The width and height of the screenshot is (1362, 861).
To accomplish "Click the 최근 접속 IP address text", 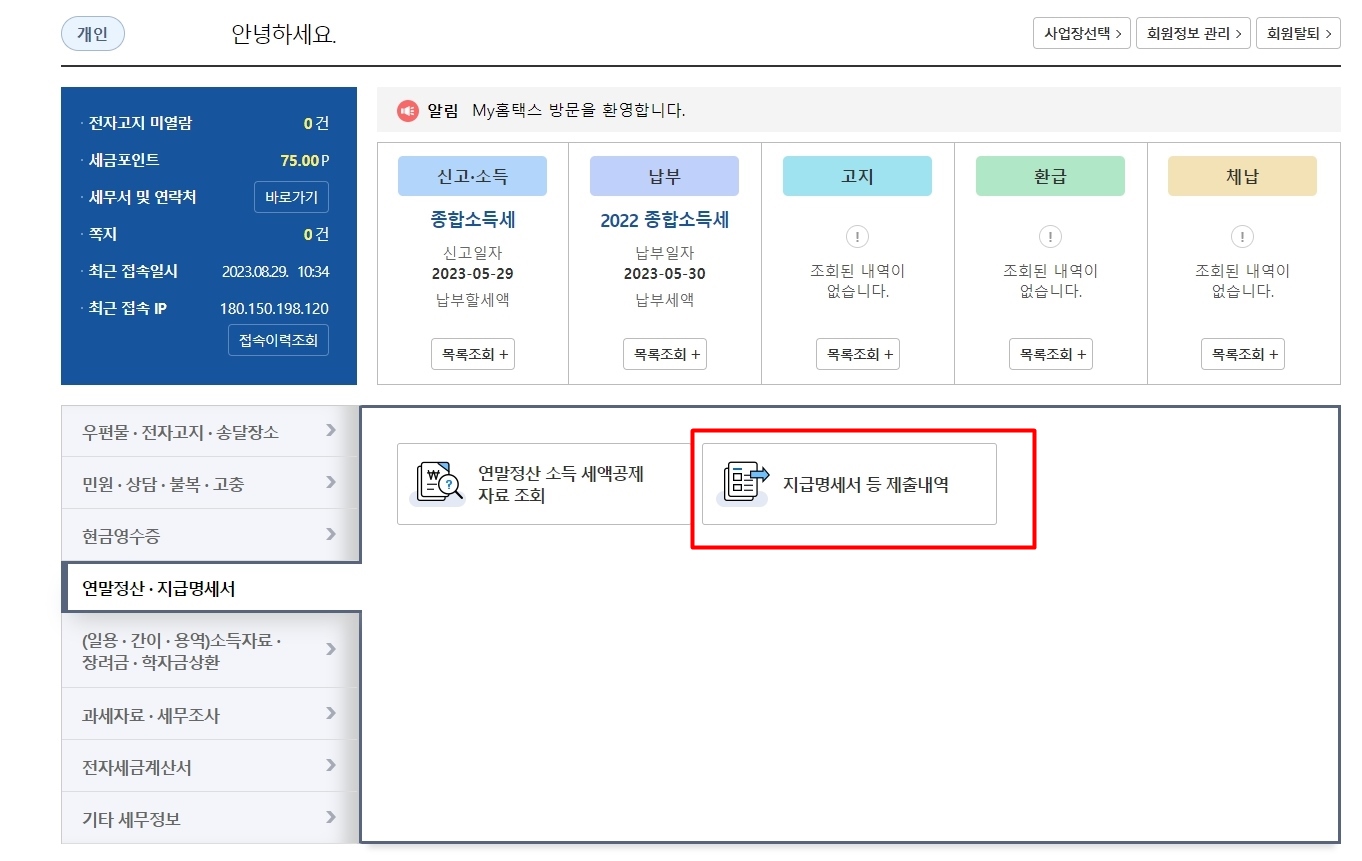I will click(x=274, y=308).
